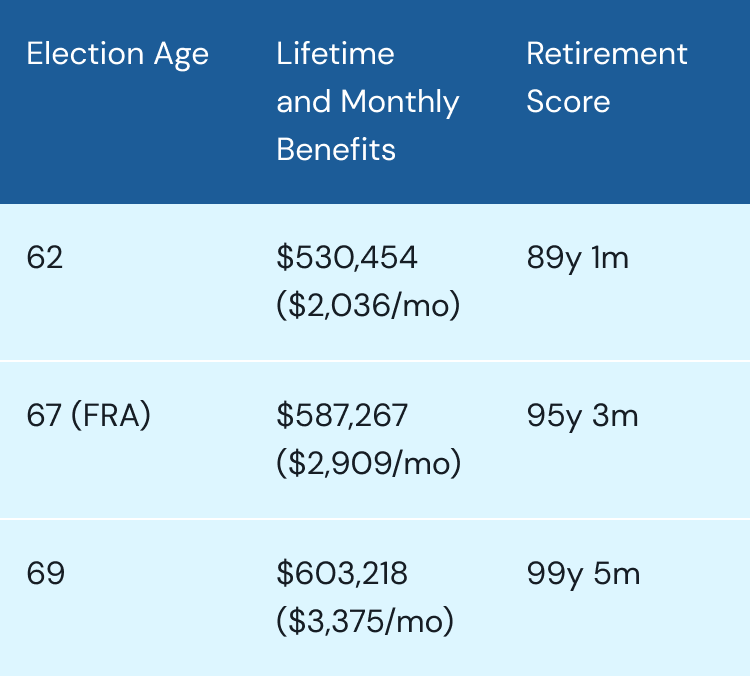The height and width of the screenshot is (676, 750).
Task: Select the 95y 3m retirement score
Action: pos(582,415)
